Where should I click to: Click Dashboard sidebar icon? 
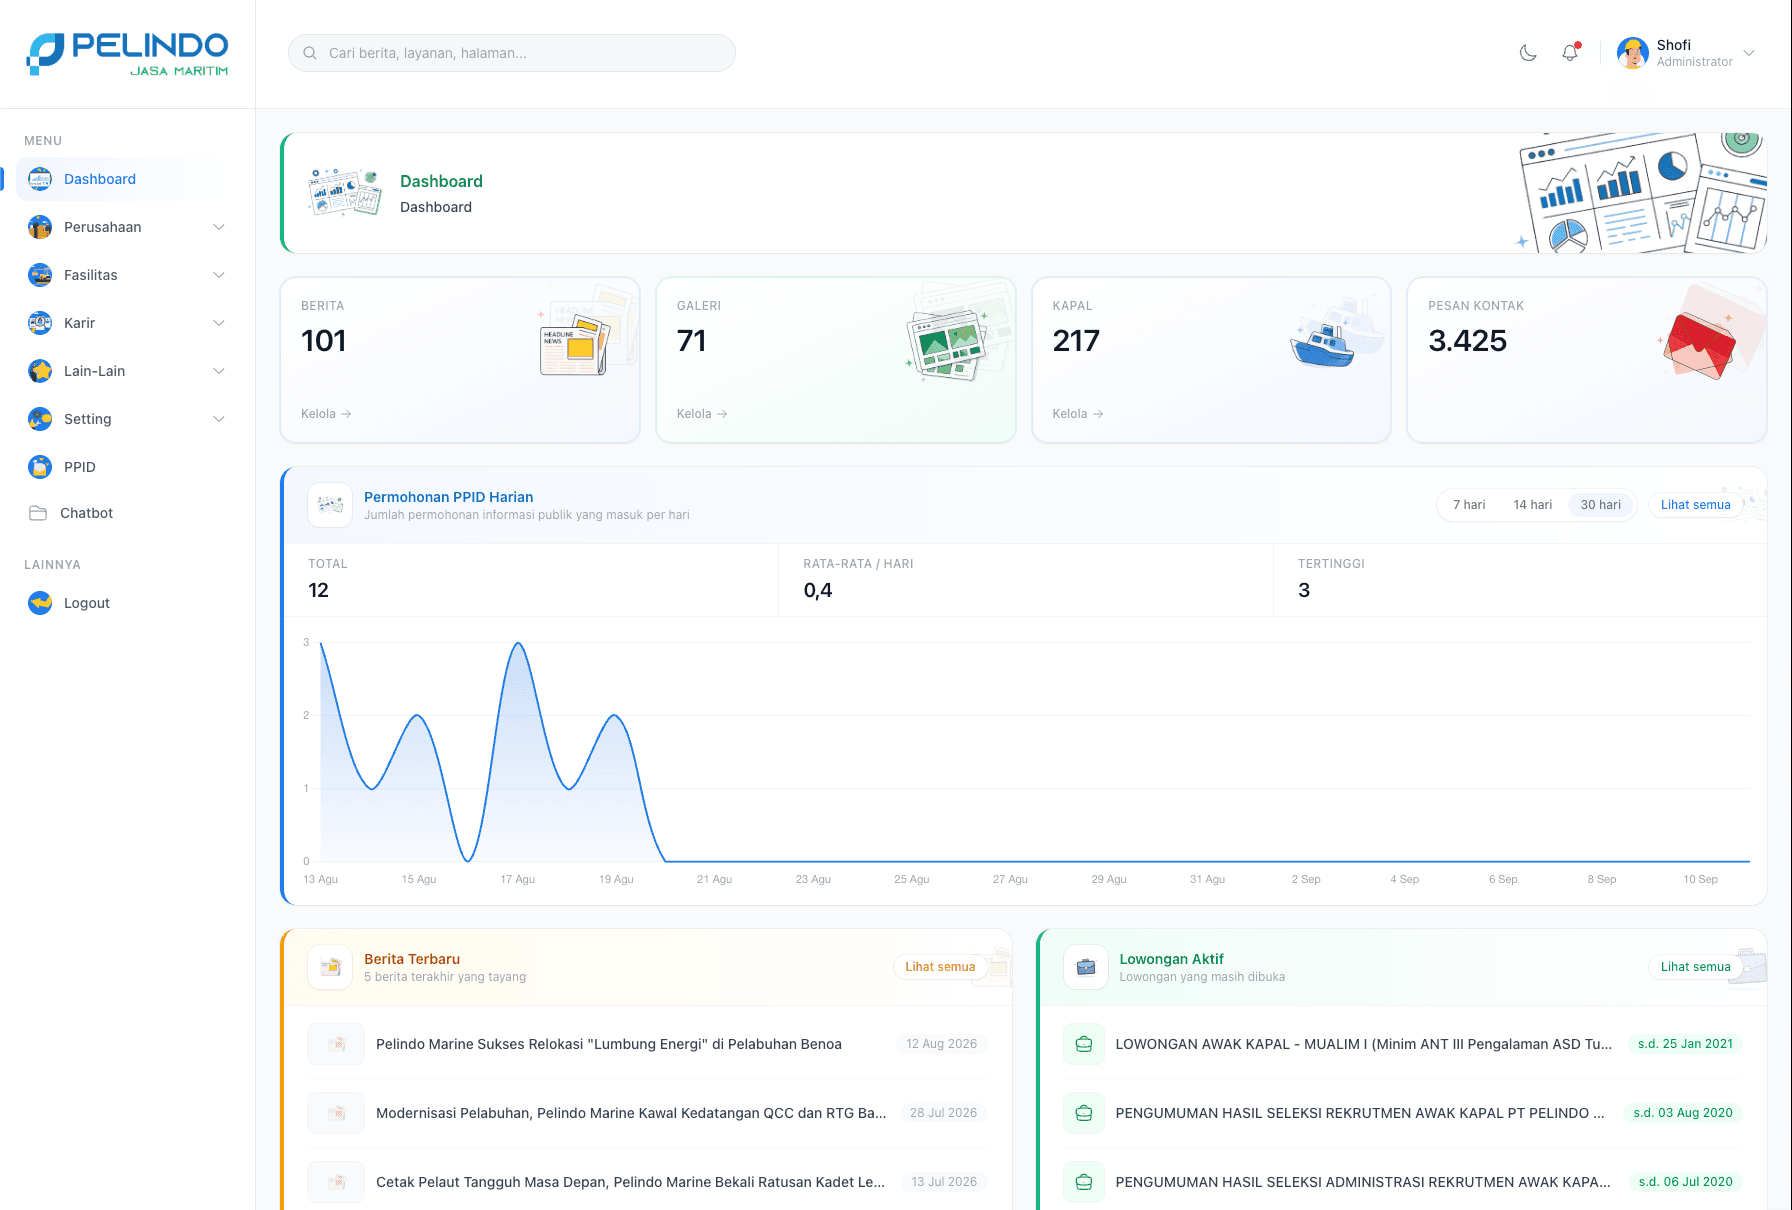40,179
